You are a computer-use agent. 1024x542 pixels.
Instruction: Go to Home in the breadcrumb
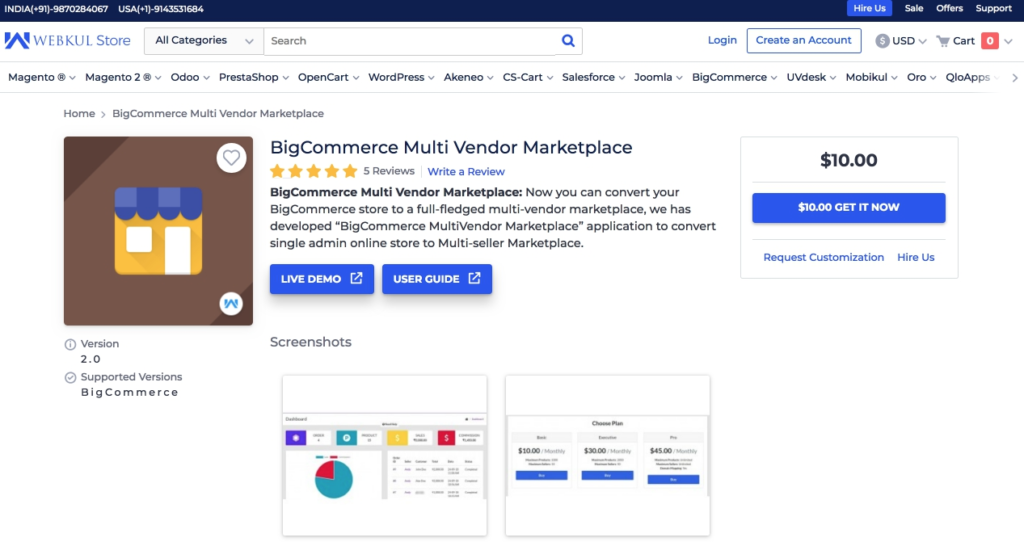(79, 114)
